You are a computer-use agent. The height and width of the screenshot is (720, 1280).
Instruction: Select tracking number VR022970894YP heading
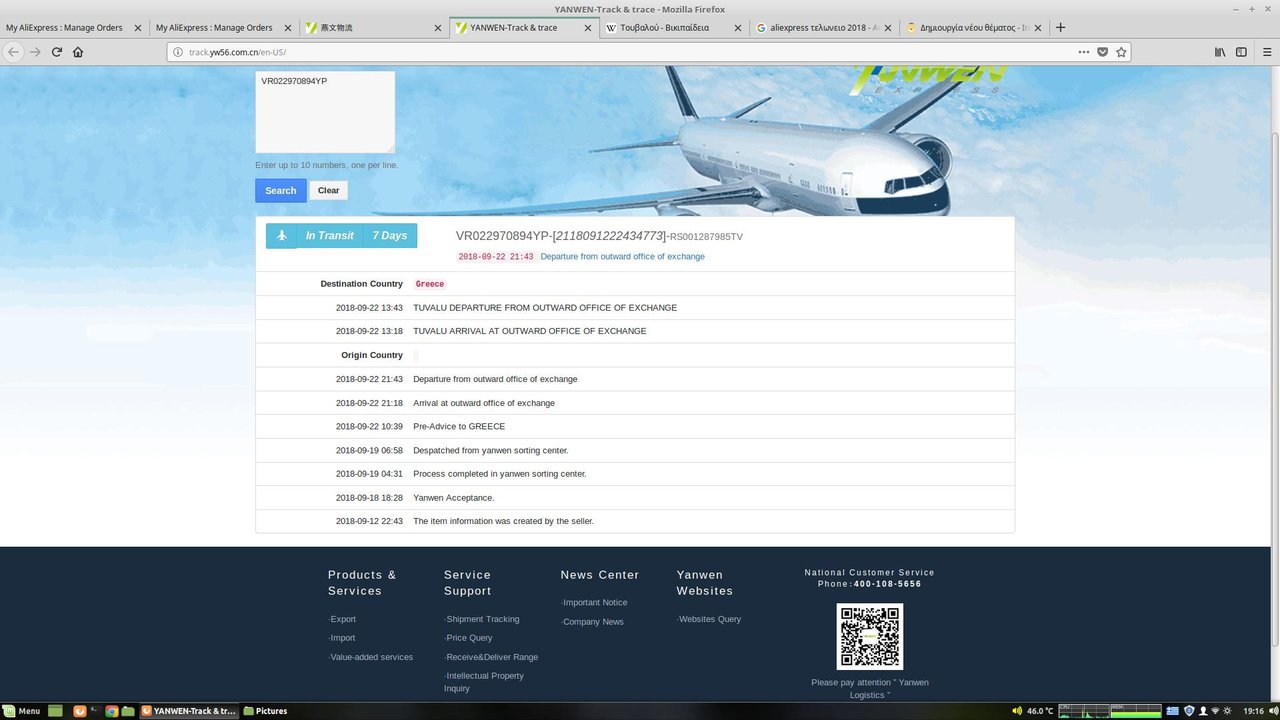coord(503,236)
